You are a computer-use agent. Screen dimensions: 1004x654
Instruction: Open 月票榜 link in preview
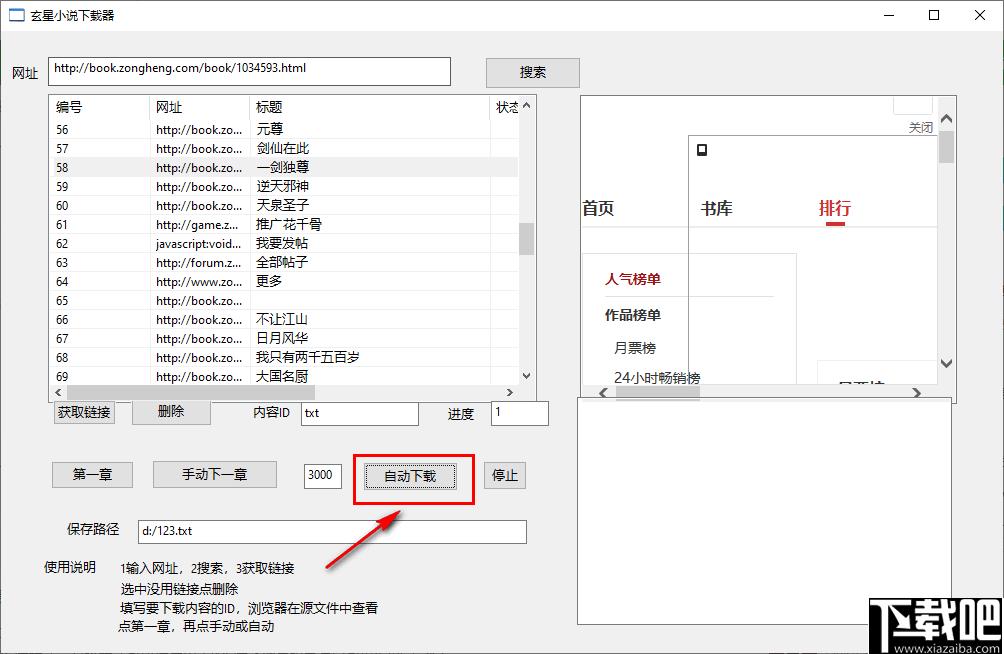pos(635,348)
